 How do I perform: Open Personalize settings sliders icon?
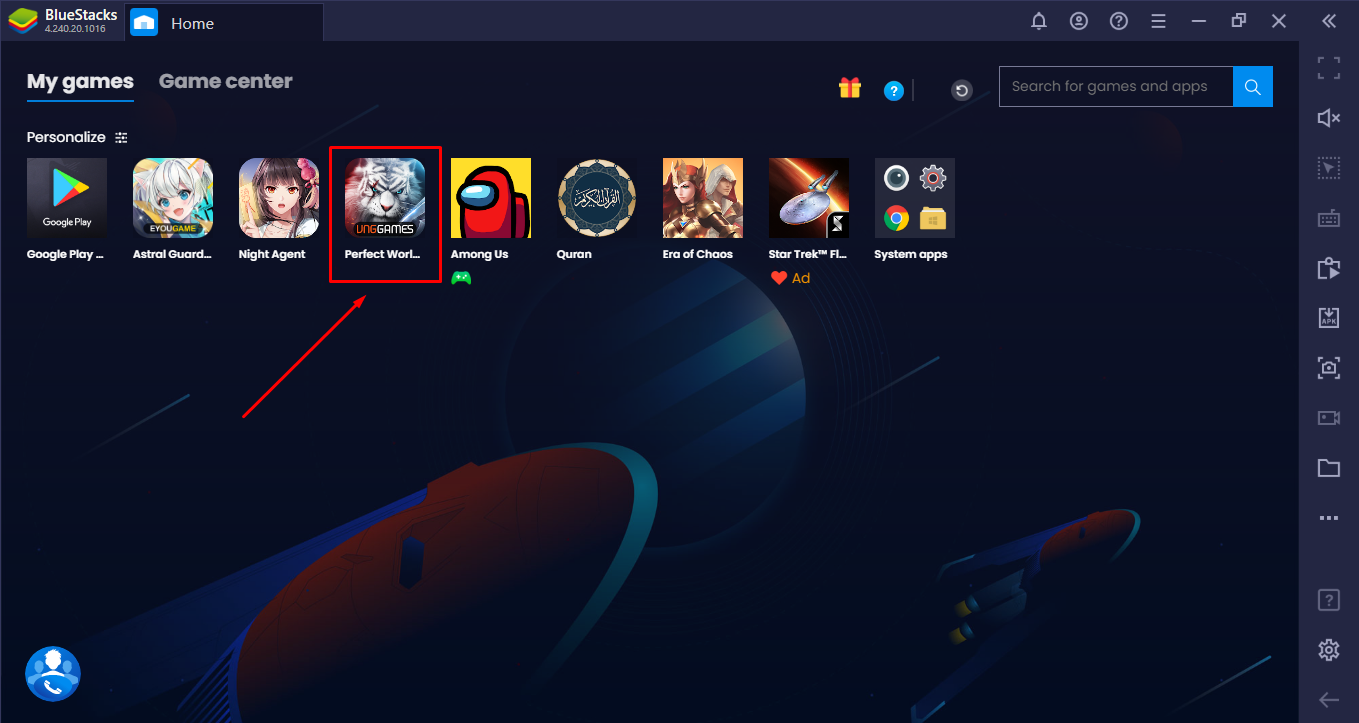tap(121, 137)
